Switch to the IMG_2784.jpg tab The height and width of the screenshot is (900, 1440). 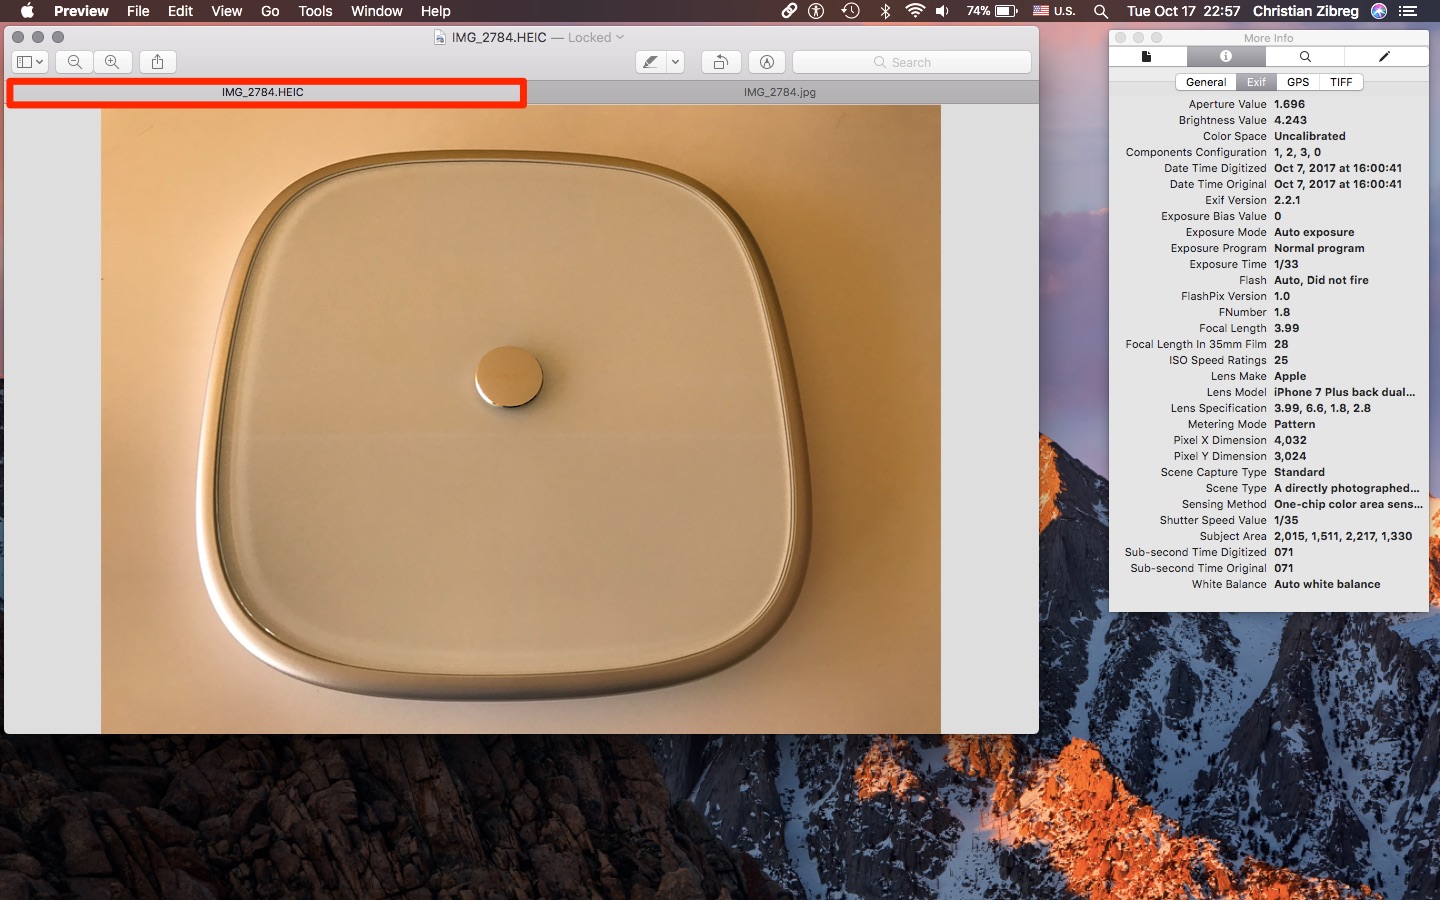point(779,92)
